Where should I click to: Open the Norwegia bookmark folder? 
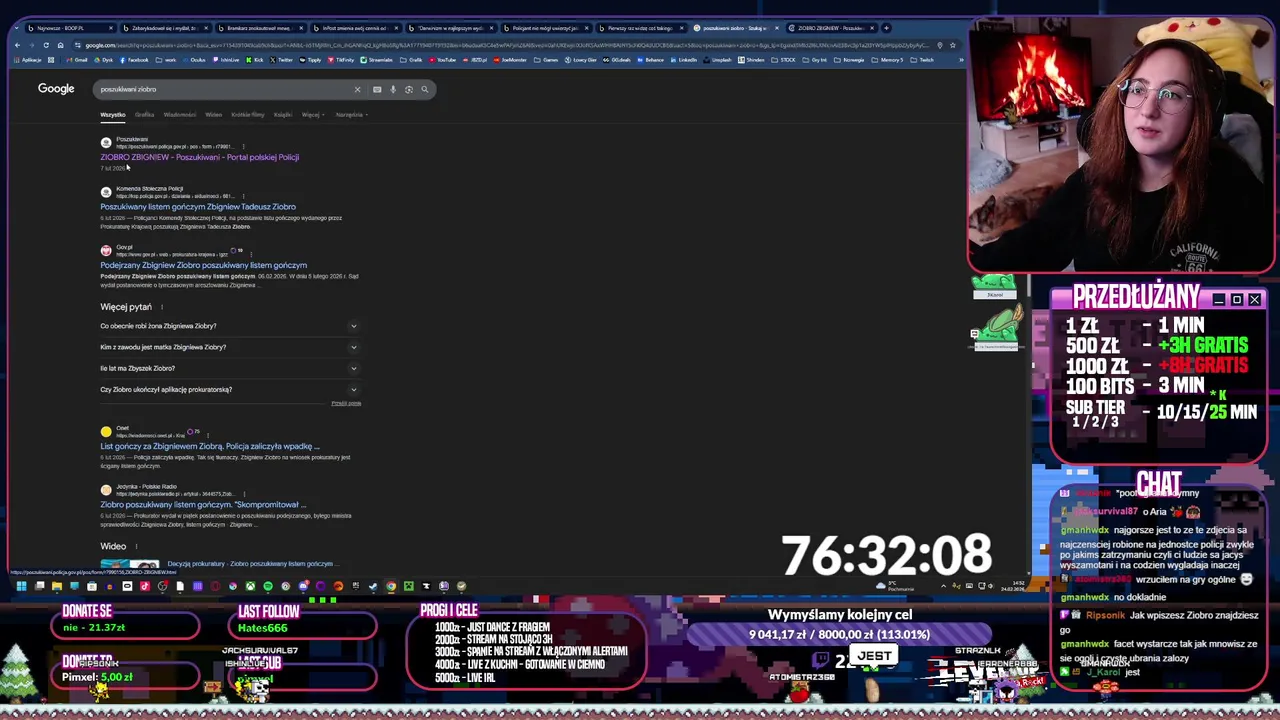[849, 59]
